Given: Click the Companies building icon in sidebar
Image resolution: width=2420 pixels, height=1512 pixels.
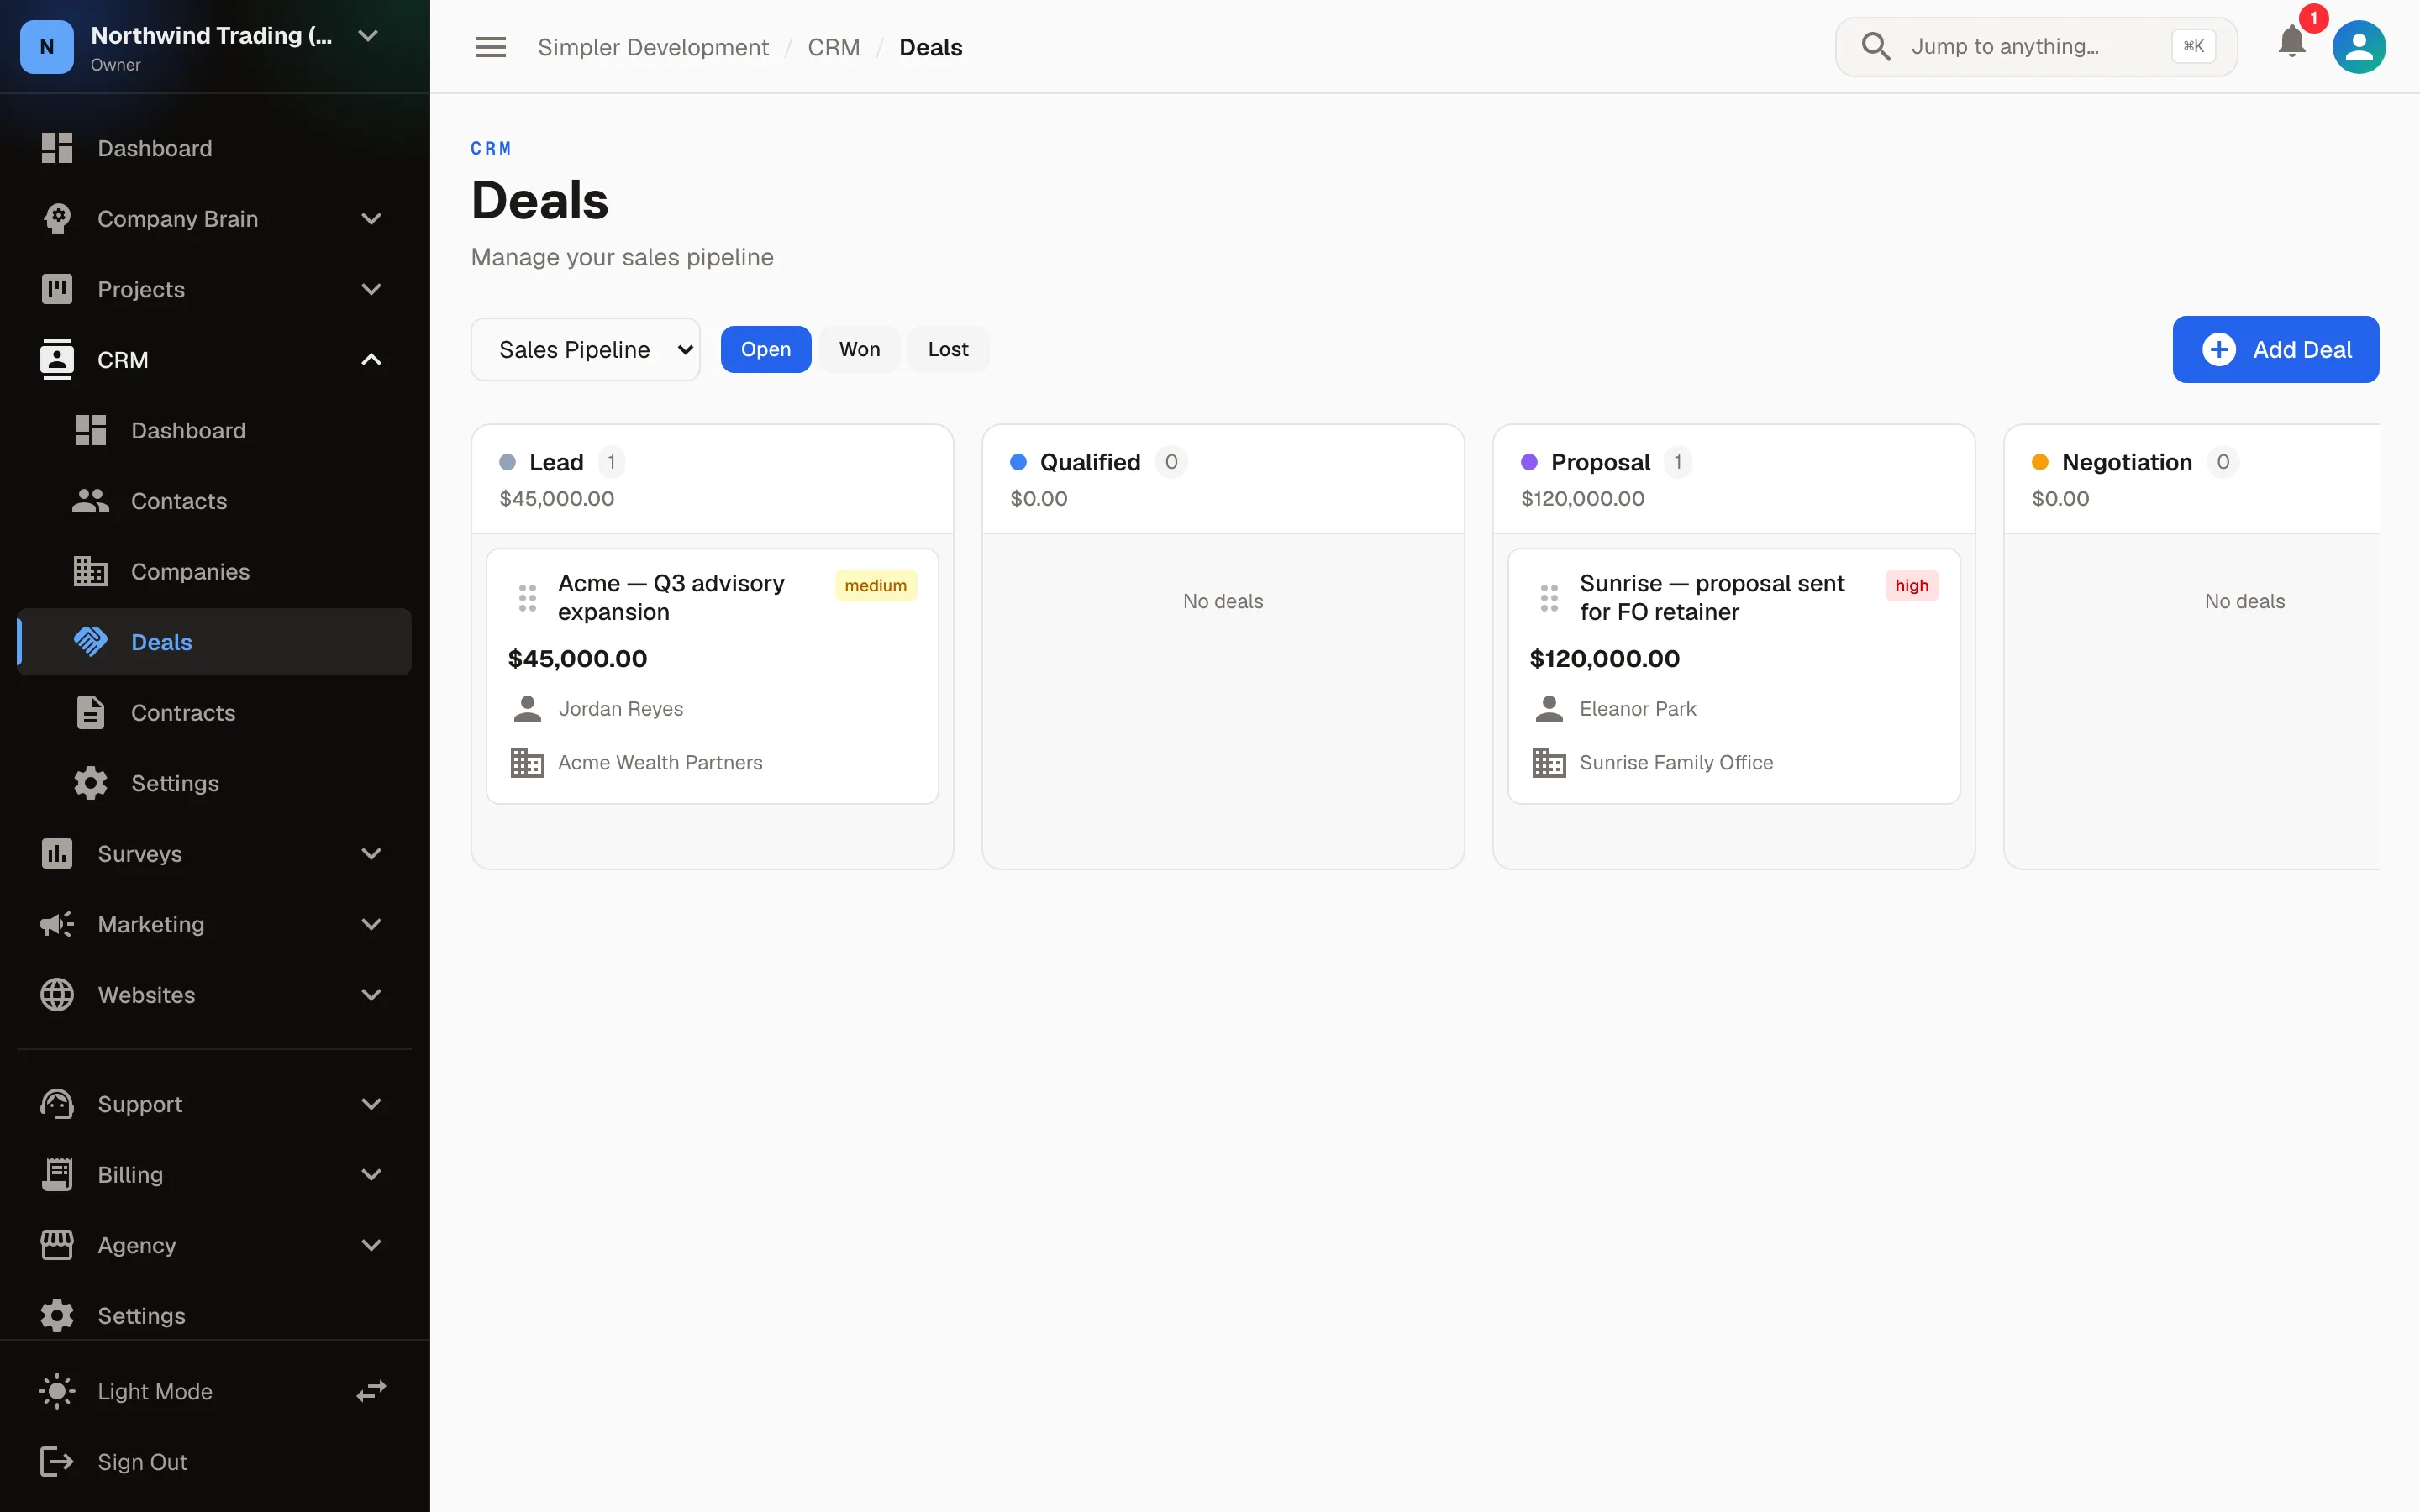Looking at the screenshot, I should coord(90,571).
